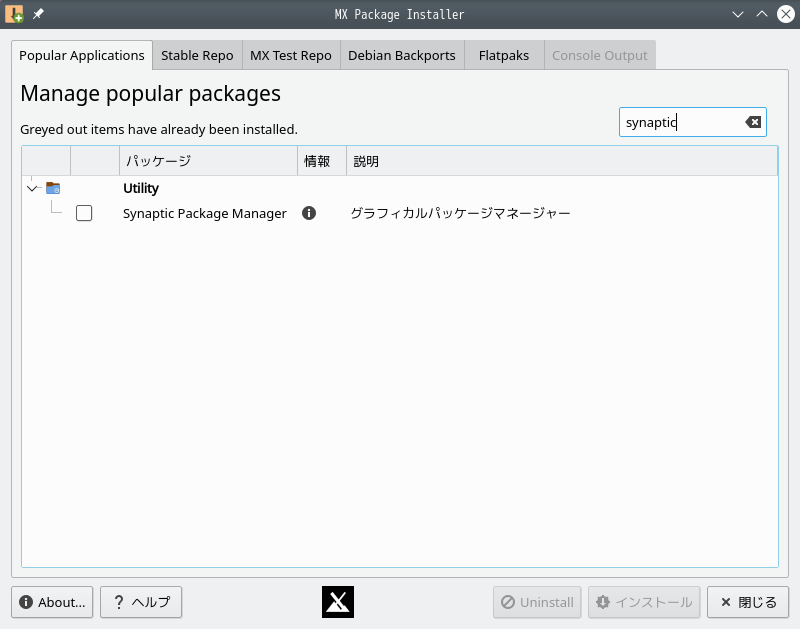Screen dimensions: 800x629
Task: Select the Console Output tab
Action: pyautogui.click(x=599, y=55)
